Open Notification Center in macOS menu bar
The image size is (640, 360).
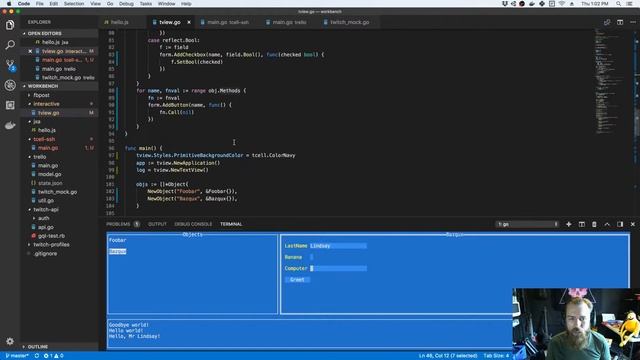630,4
